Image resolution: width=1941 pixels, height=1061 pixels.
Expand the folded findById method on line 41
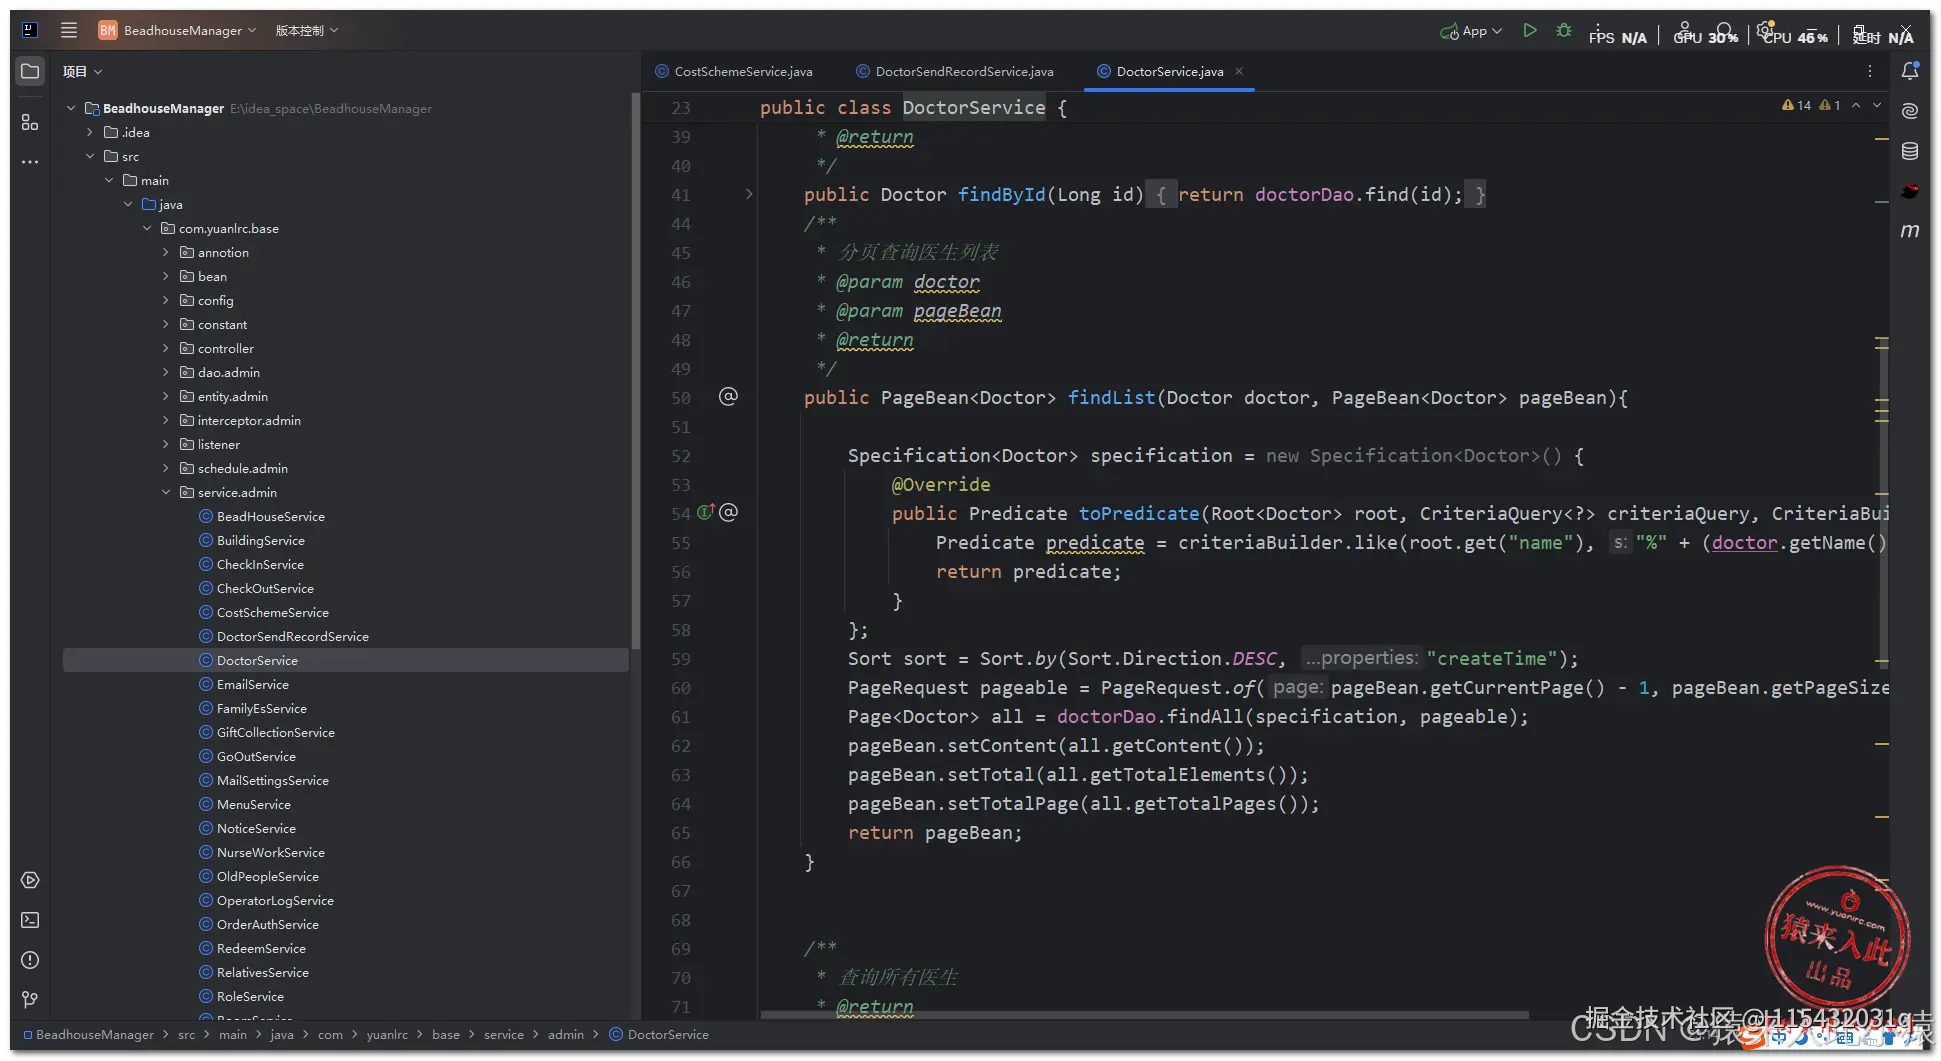(x=749, y=194)
